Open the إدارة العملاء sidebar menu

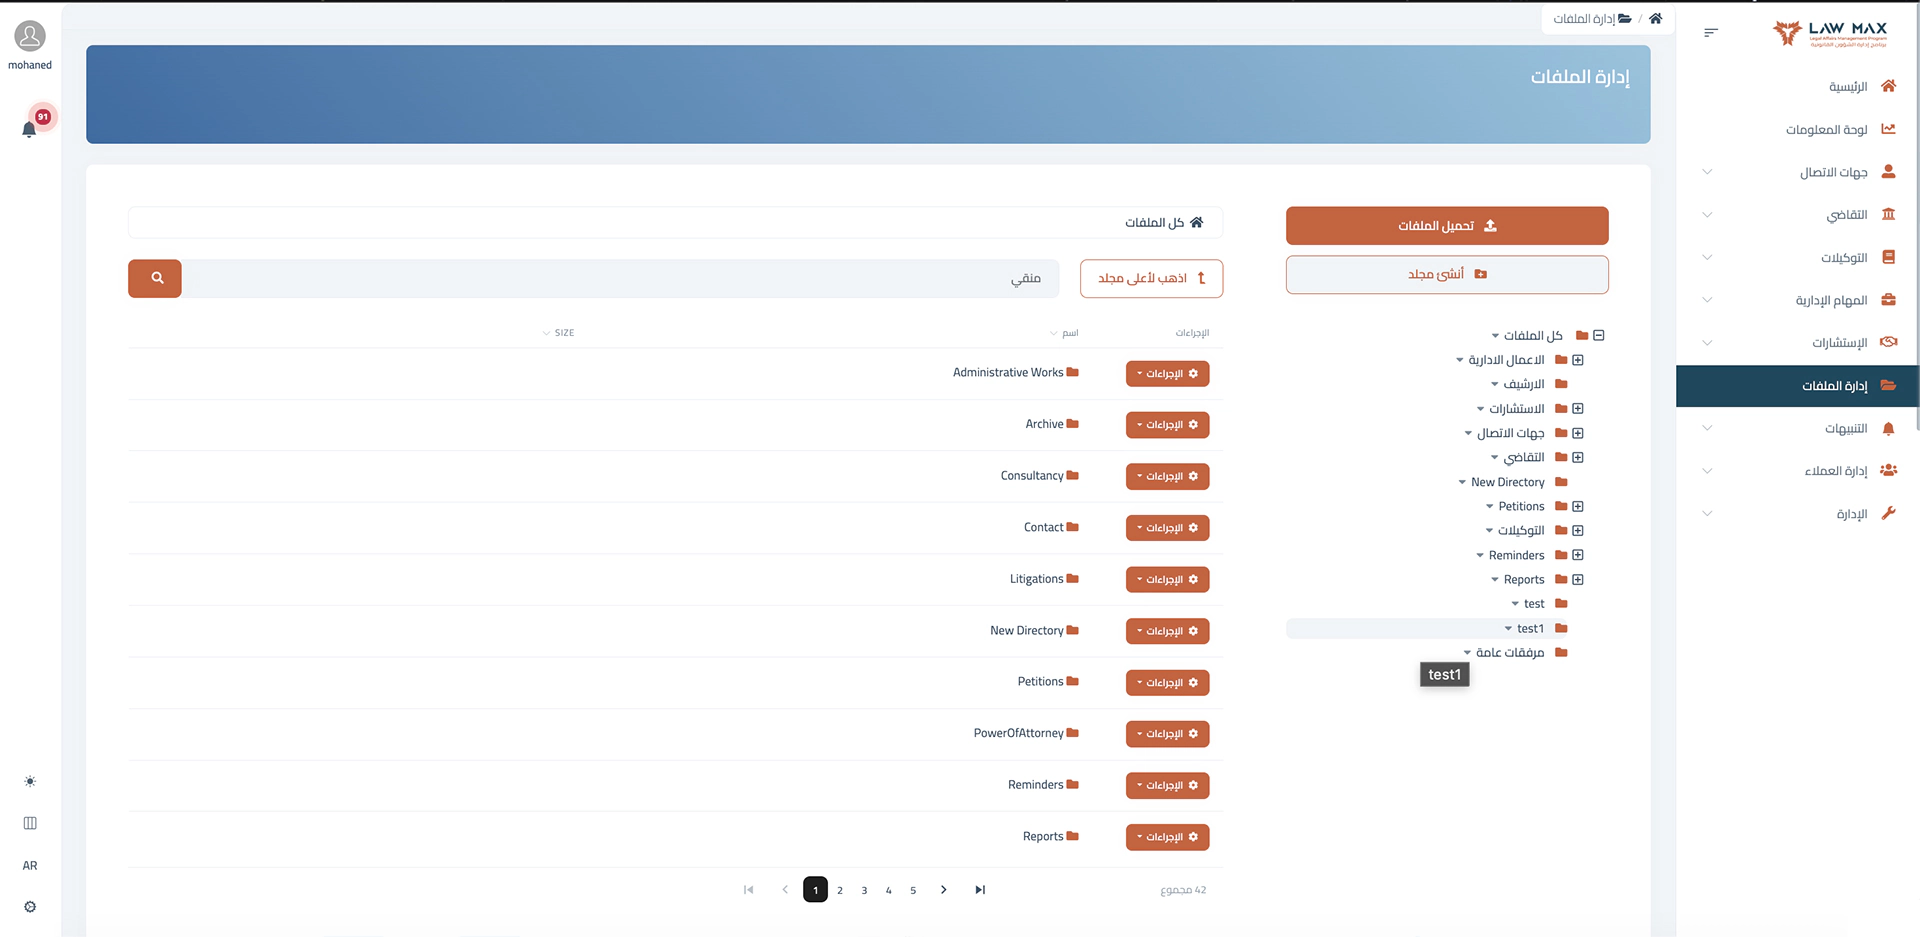(1835, 471)
